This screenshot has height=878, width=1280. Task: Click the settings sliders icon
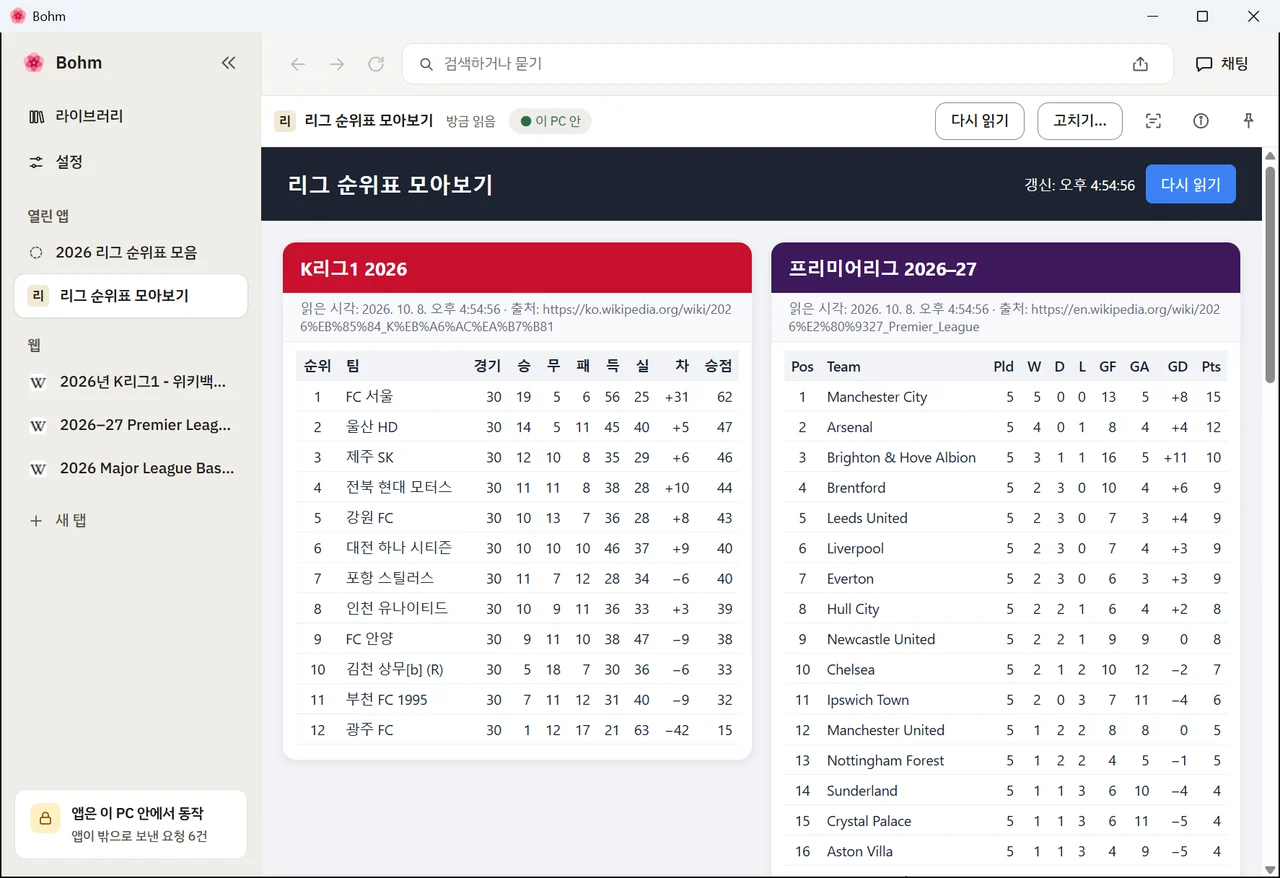pos(36,162)
